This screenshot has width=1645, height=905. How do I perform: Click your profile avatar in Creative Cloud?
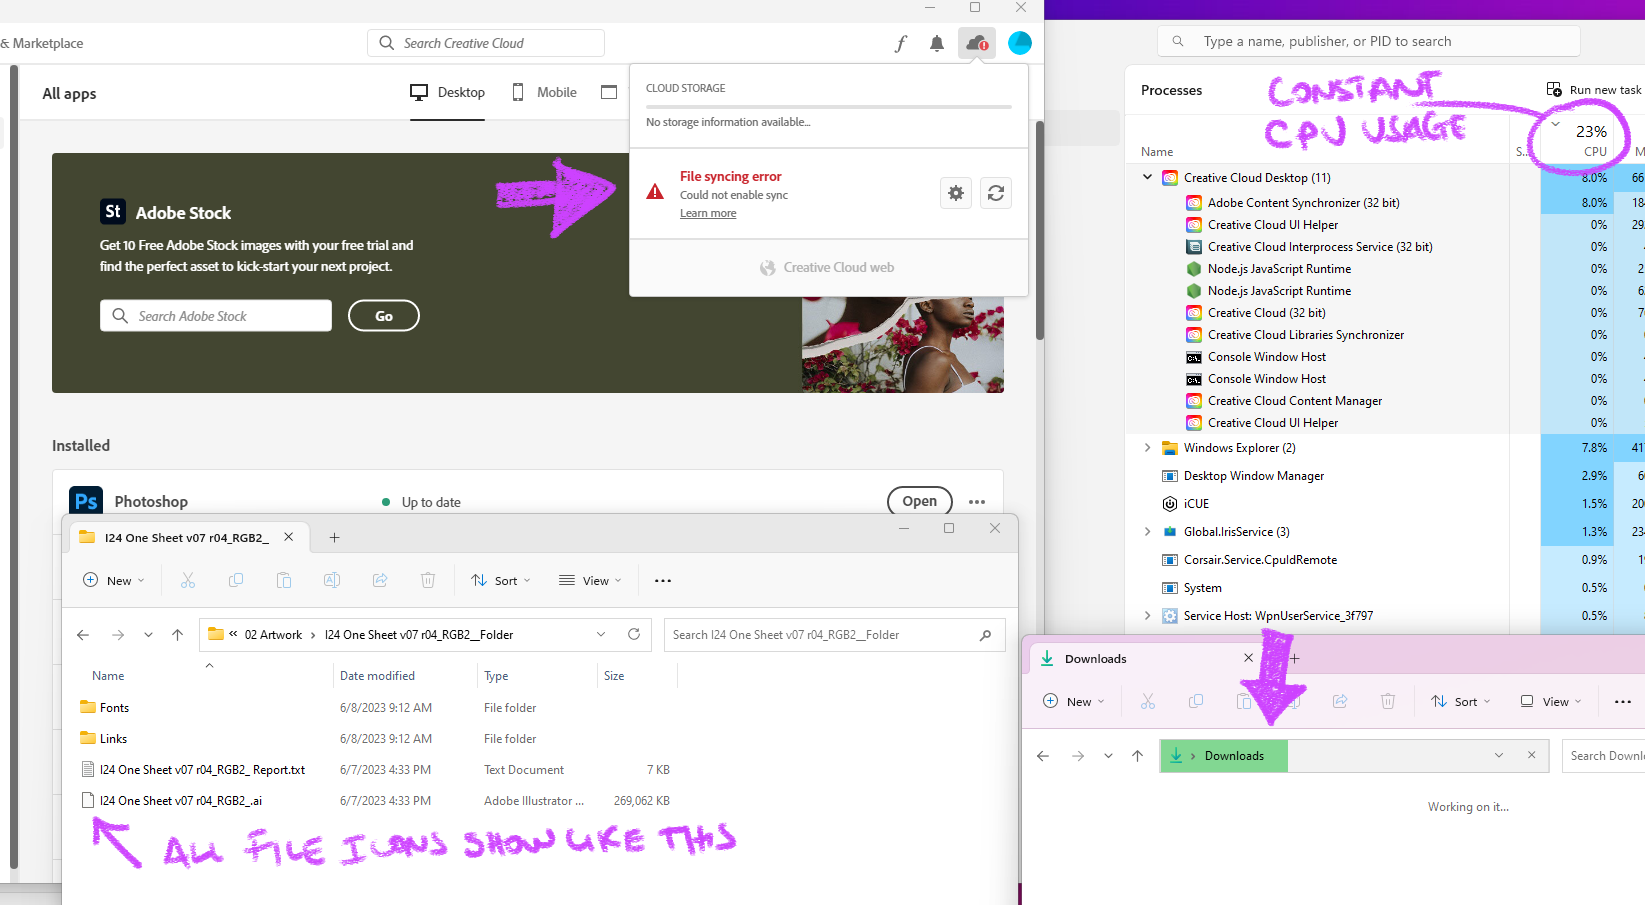tap(1020, 43)
